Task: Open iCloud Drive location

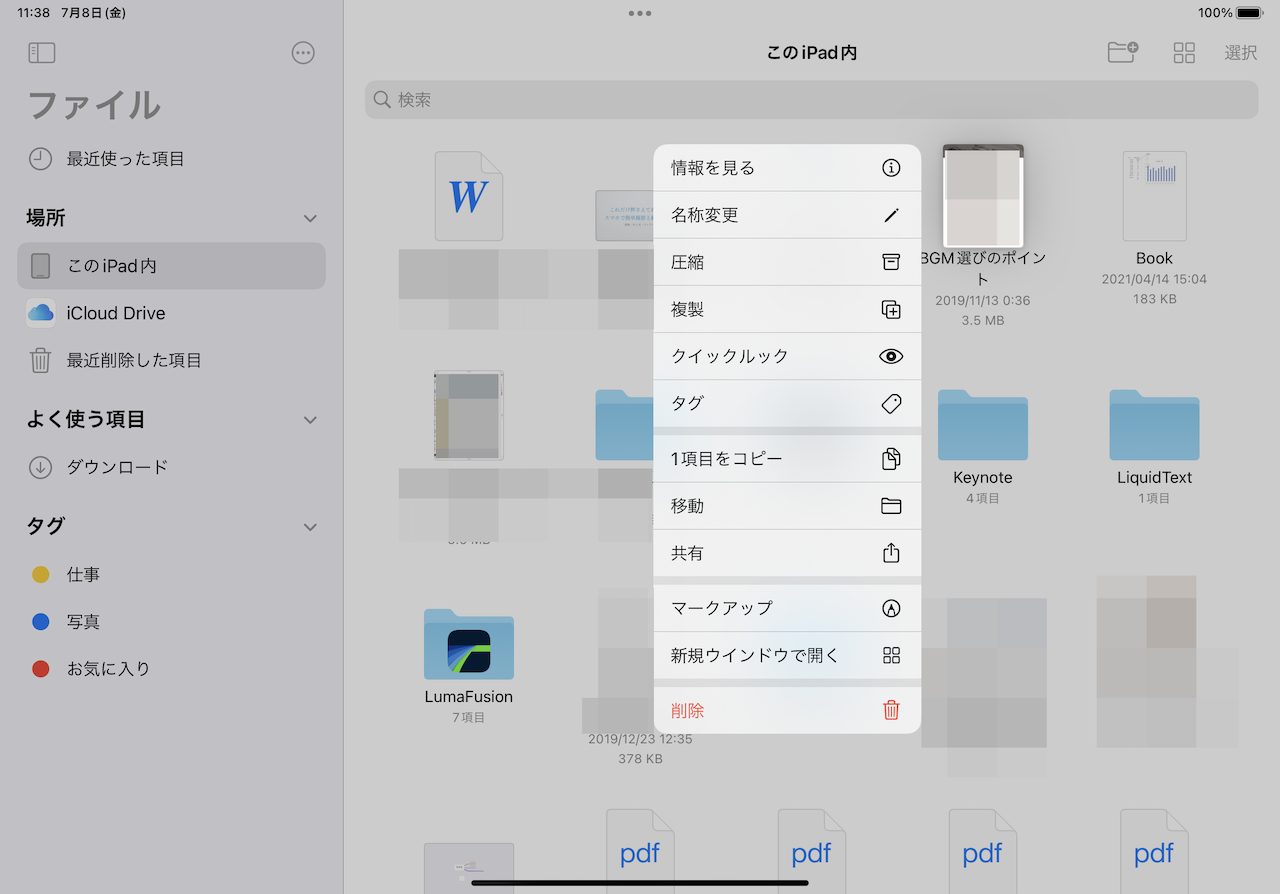Action: tap(171, 313)
